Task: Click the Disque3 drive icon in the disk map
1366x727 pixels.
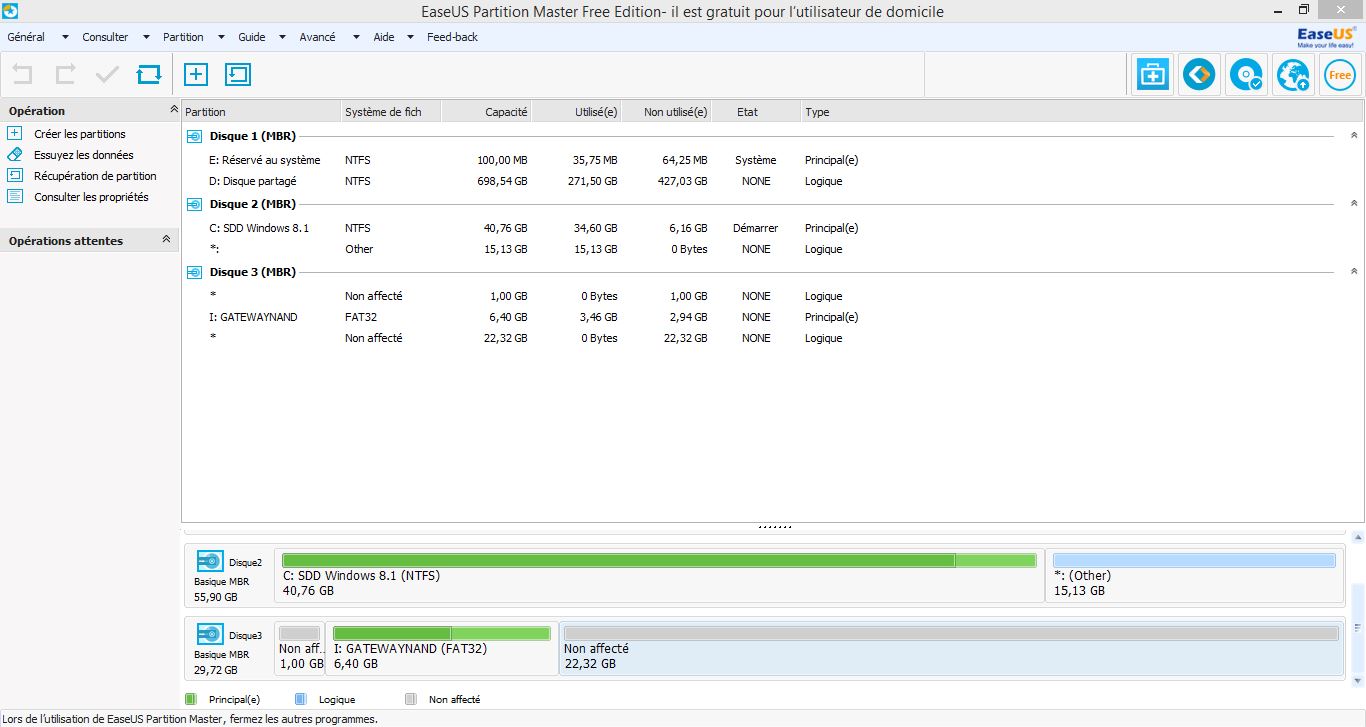Action: [210, 634]
